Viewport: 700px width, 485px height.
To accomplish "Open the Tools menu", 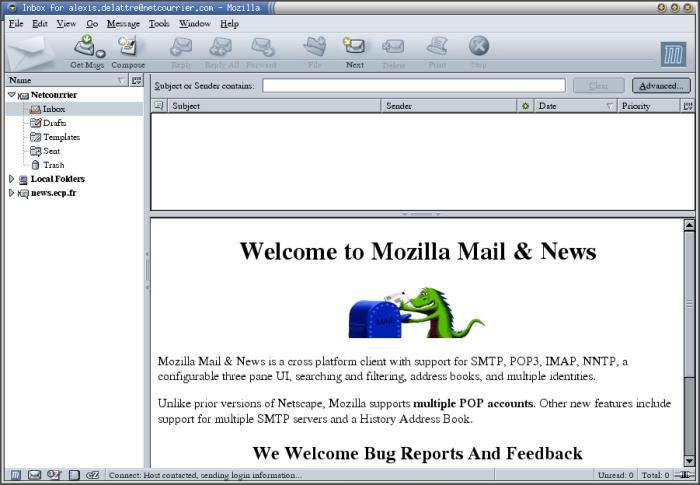I will (159, 24).
